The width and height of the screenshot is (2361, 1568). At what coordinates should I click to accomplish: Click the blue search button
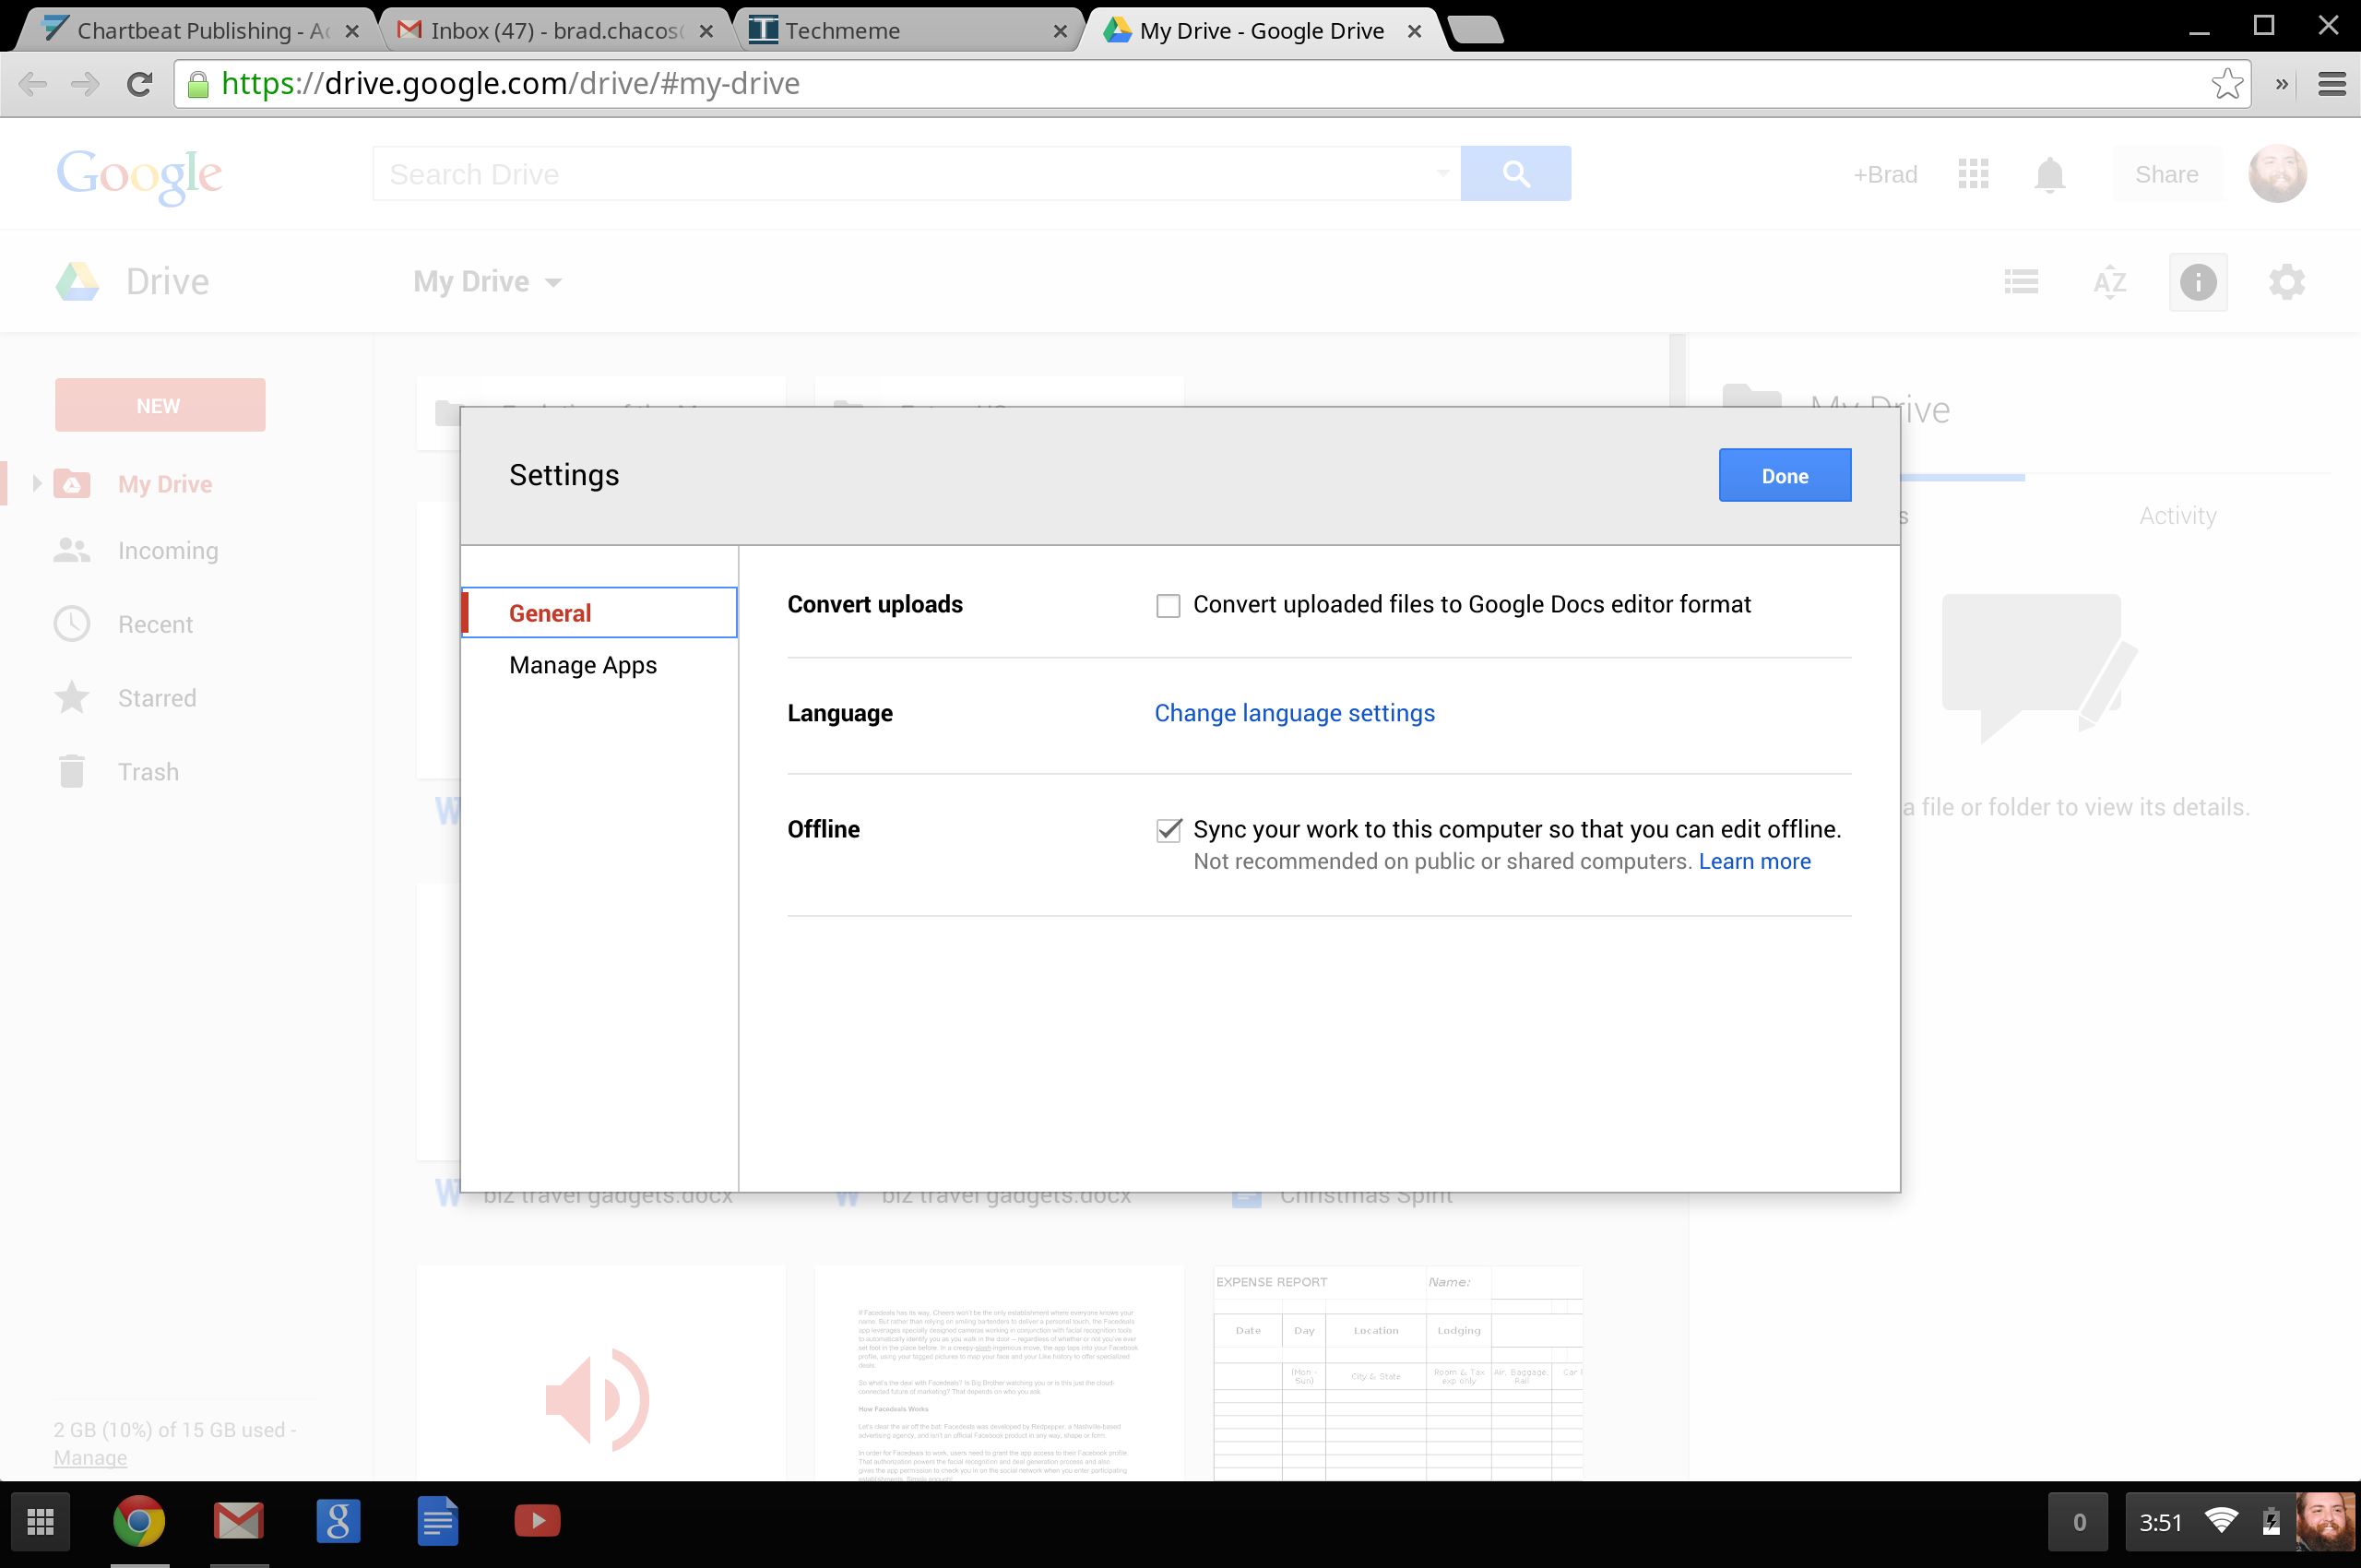point(1515,174)
